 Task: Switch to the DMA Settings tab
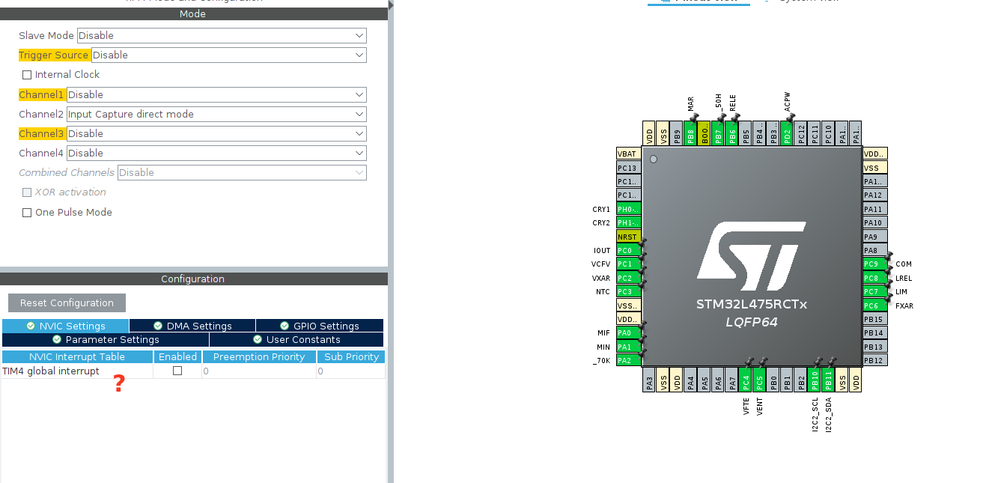[x=192, y=326]
